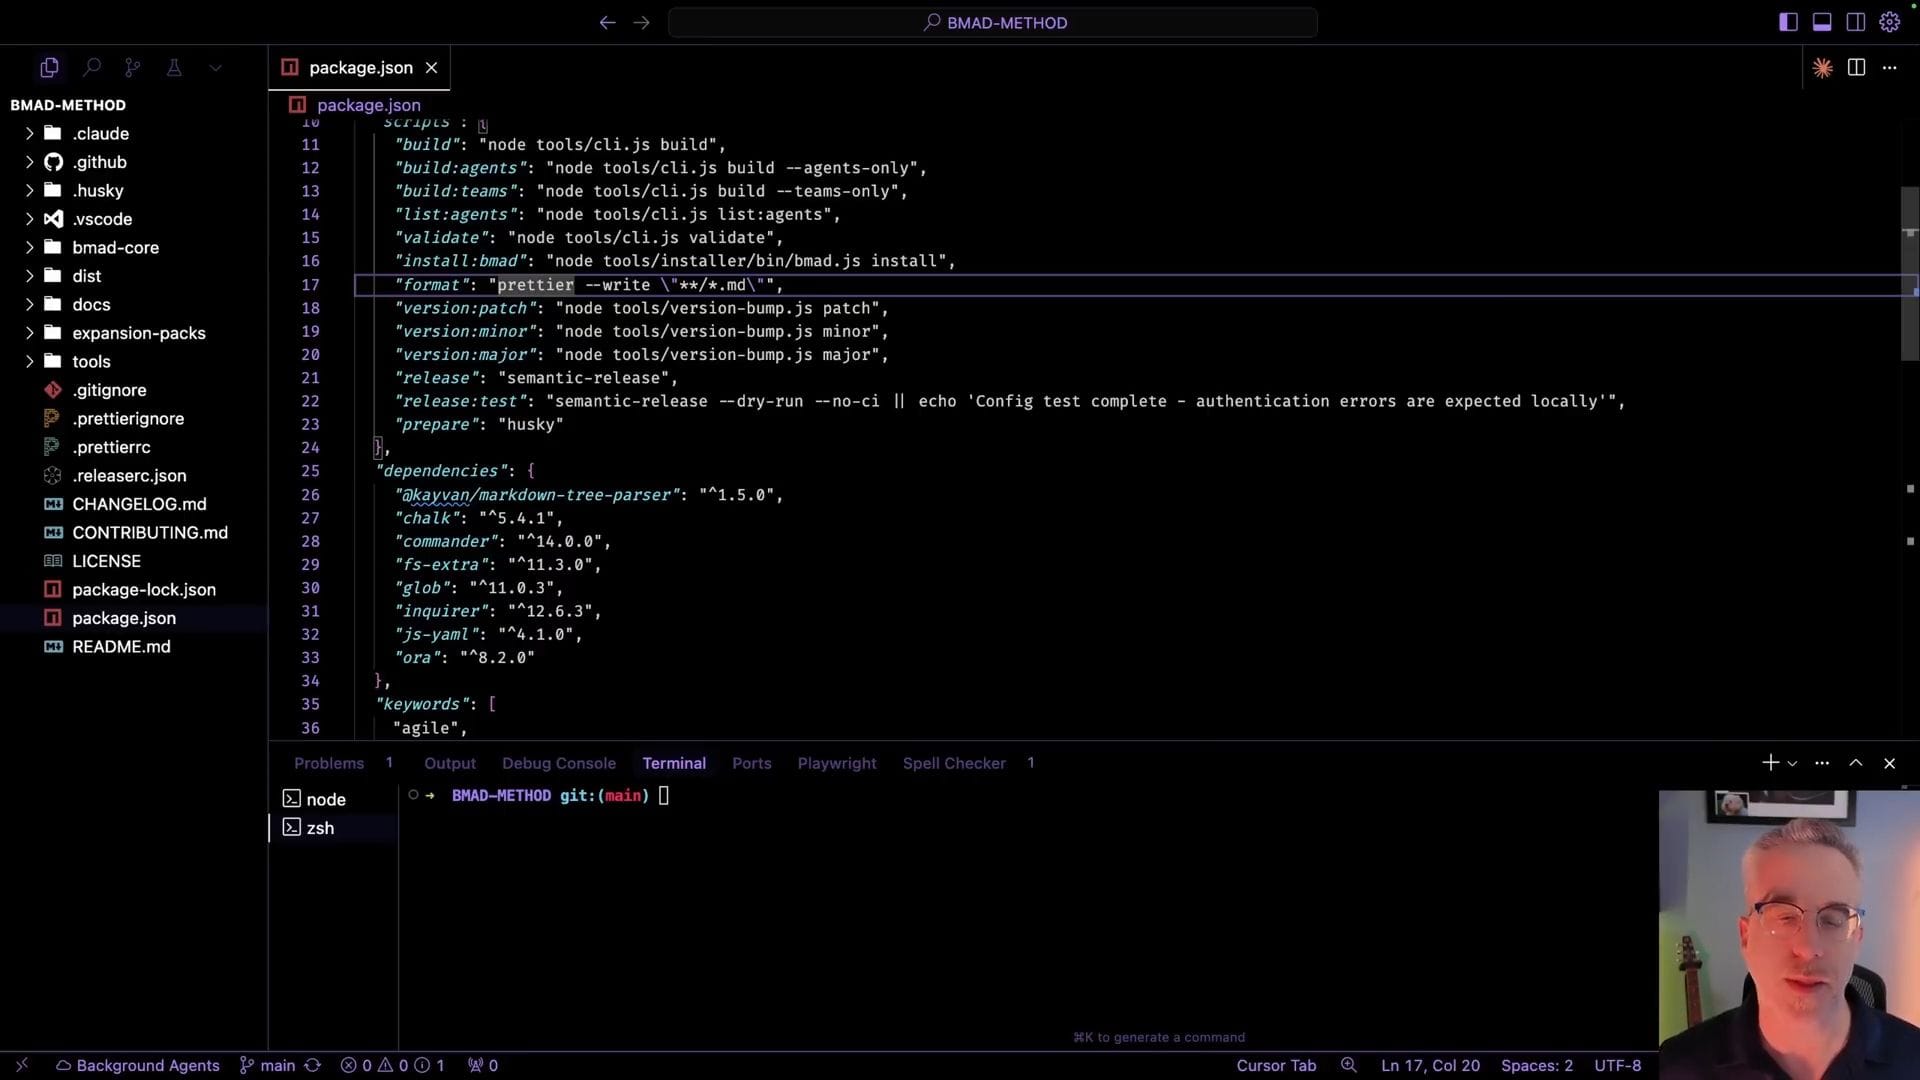This screenshot has height=1080, width=1920.
Task: Click the Explorer files icon
Action: [x=49, y=68]
